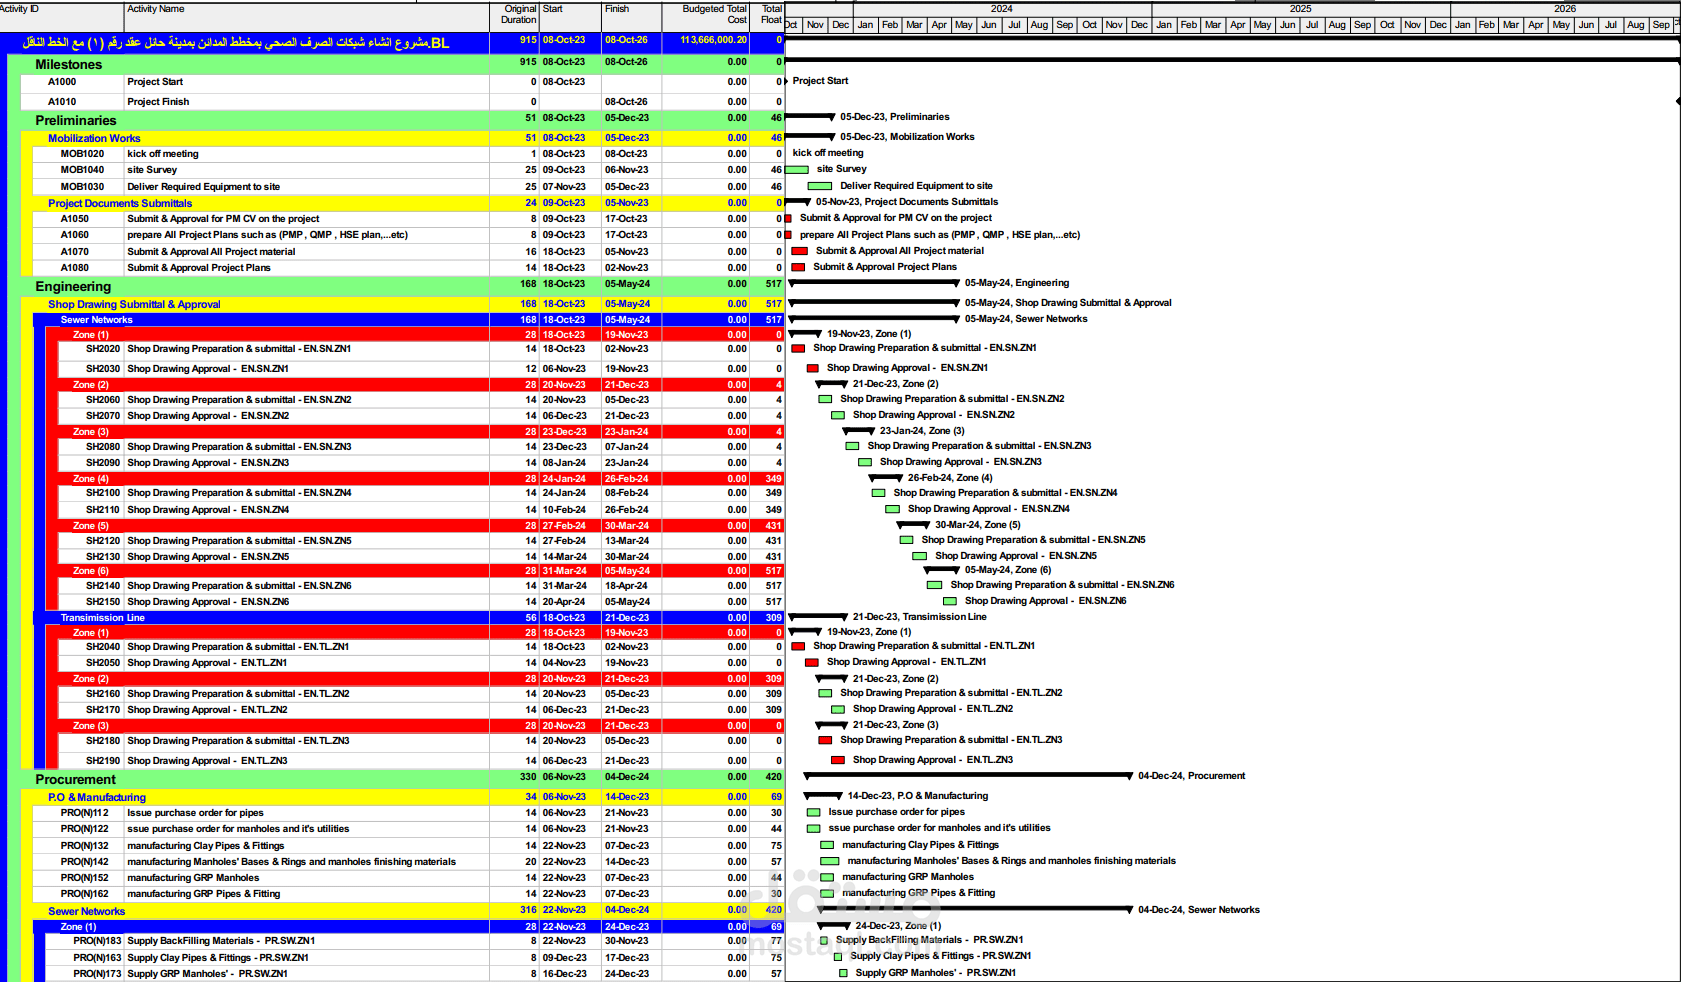Select PRO(N)162 manufacturing GRP Pipes & Fitting
This screenshot has width=1681, height=982.
(x=408, y=894)
